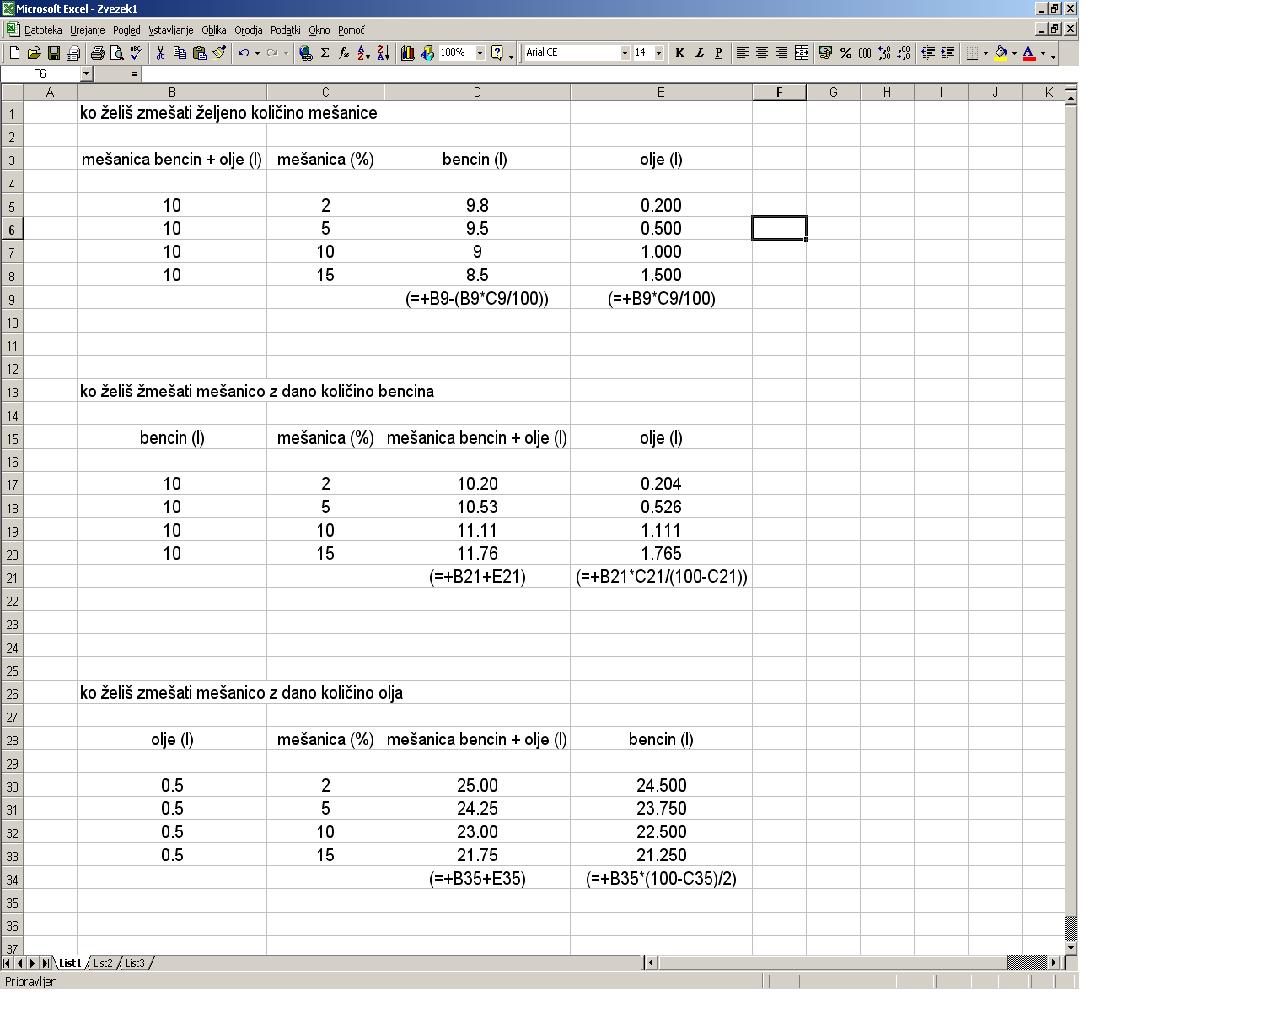Click the red font color A swatch
The width and height of the screenshot is (1280, 1024).
tap(1029, 53)
